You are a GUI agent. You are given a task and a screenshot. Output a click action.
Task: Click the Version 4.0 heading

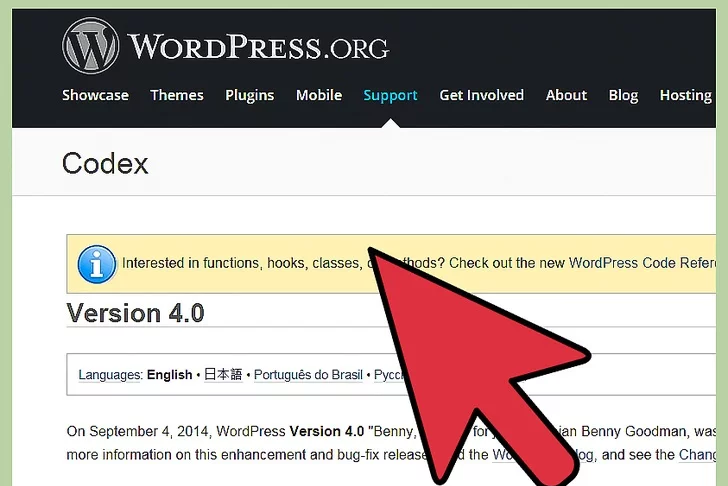pyautogui.click(x=135, y=313)
